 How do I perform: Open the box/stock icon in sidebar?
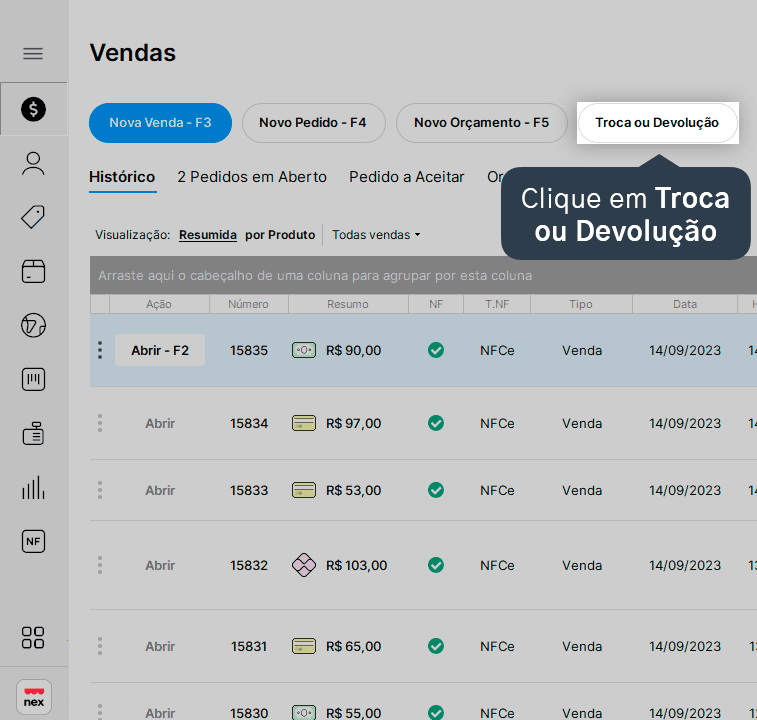[33, 271]
